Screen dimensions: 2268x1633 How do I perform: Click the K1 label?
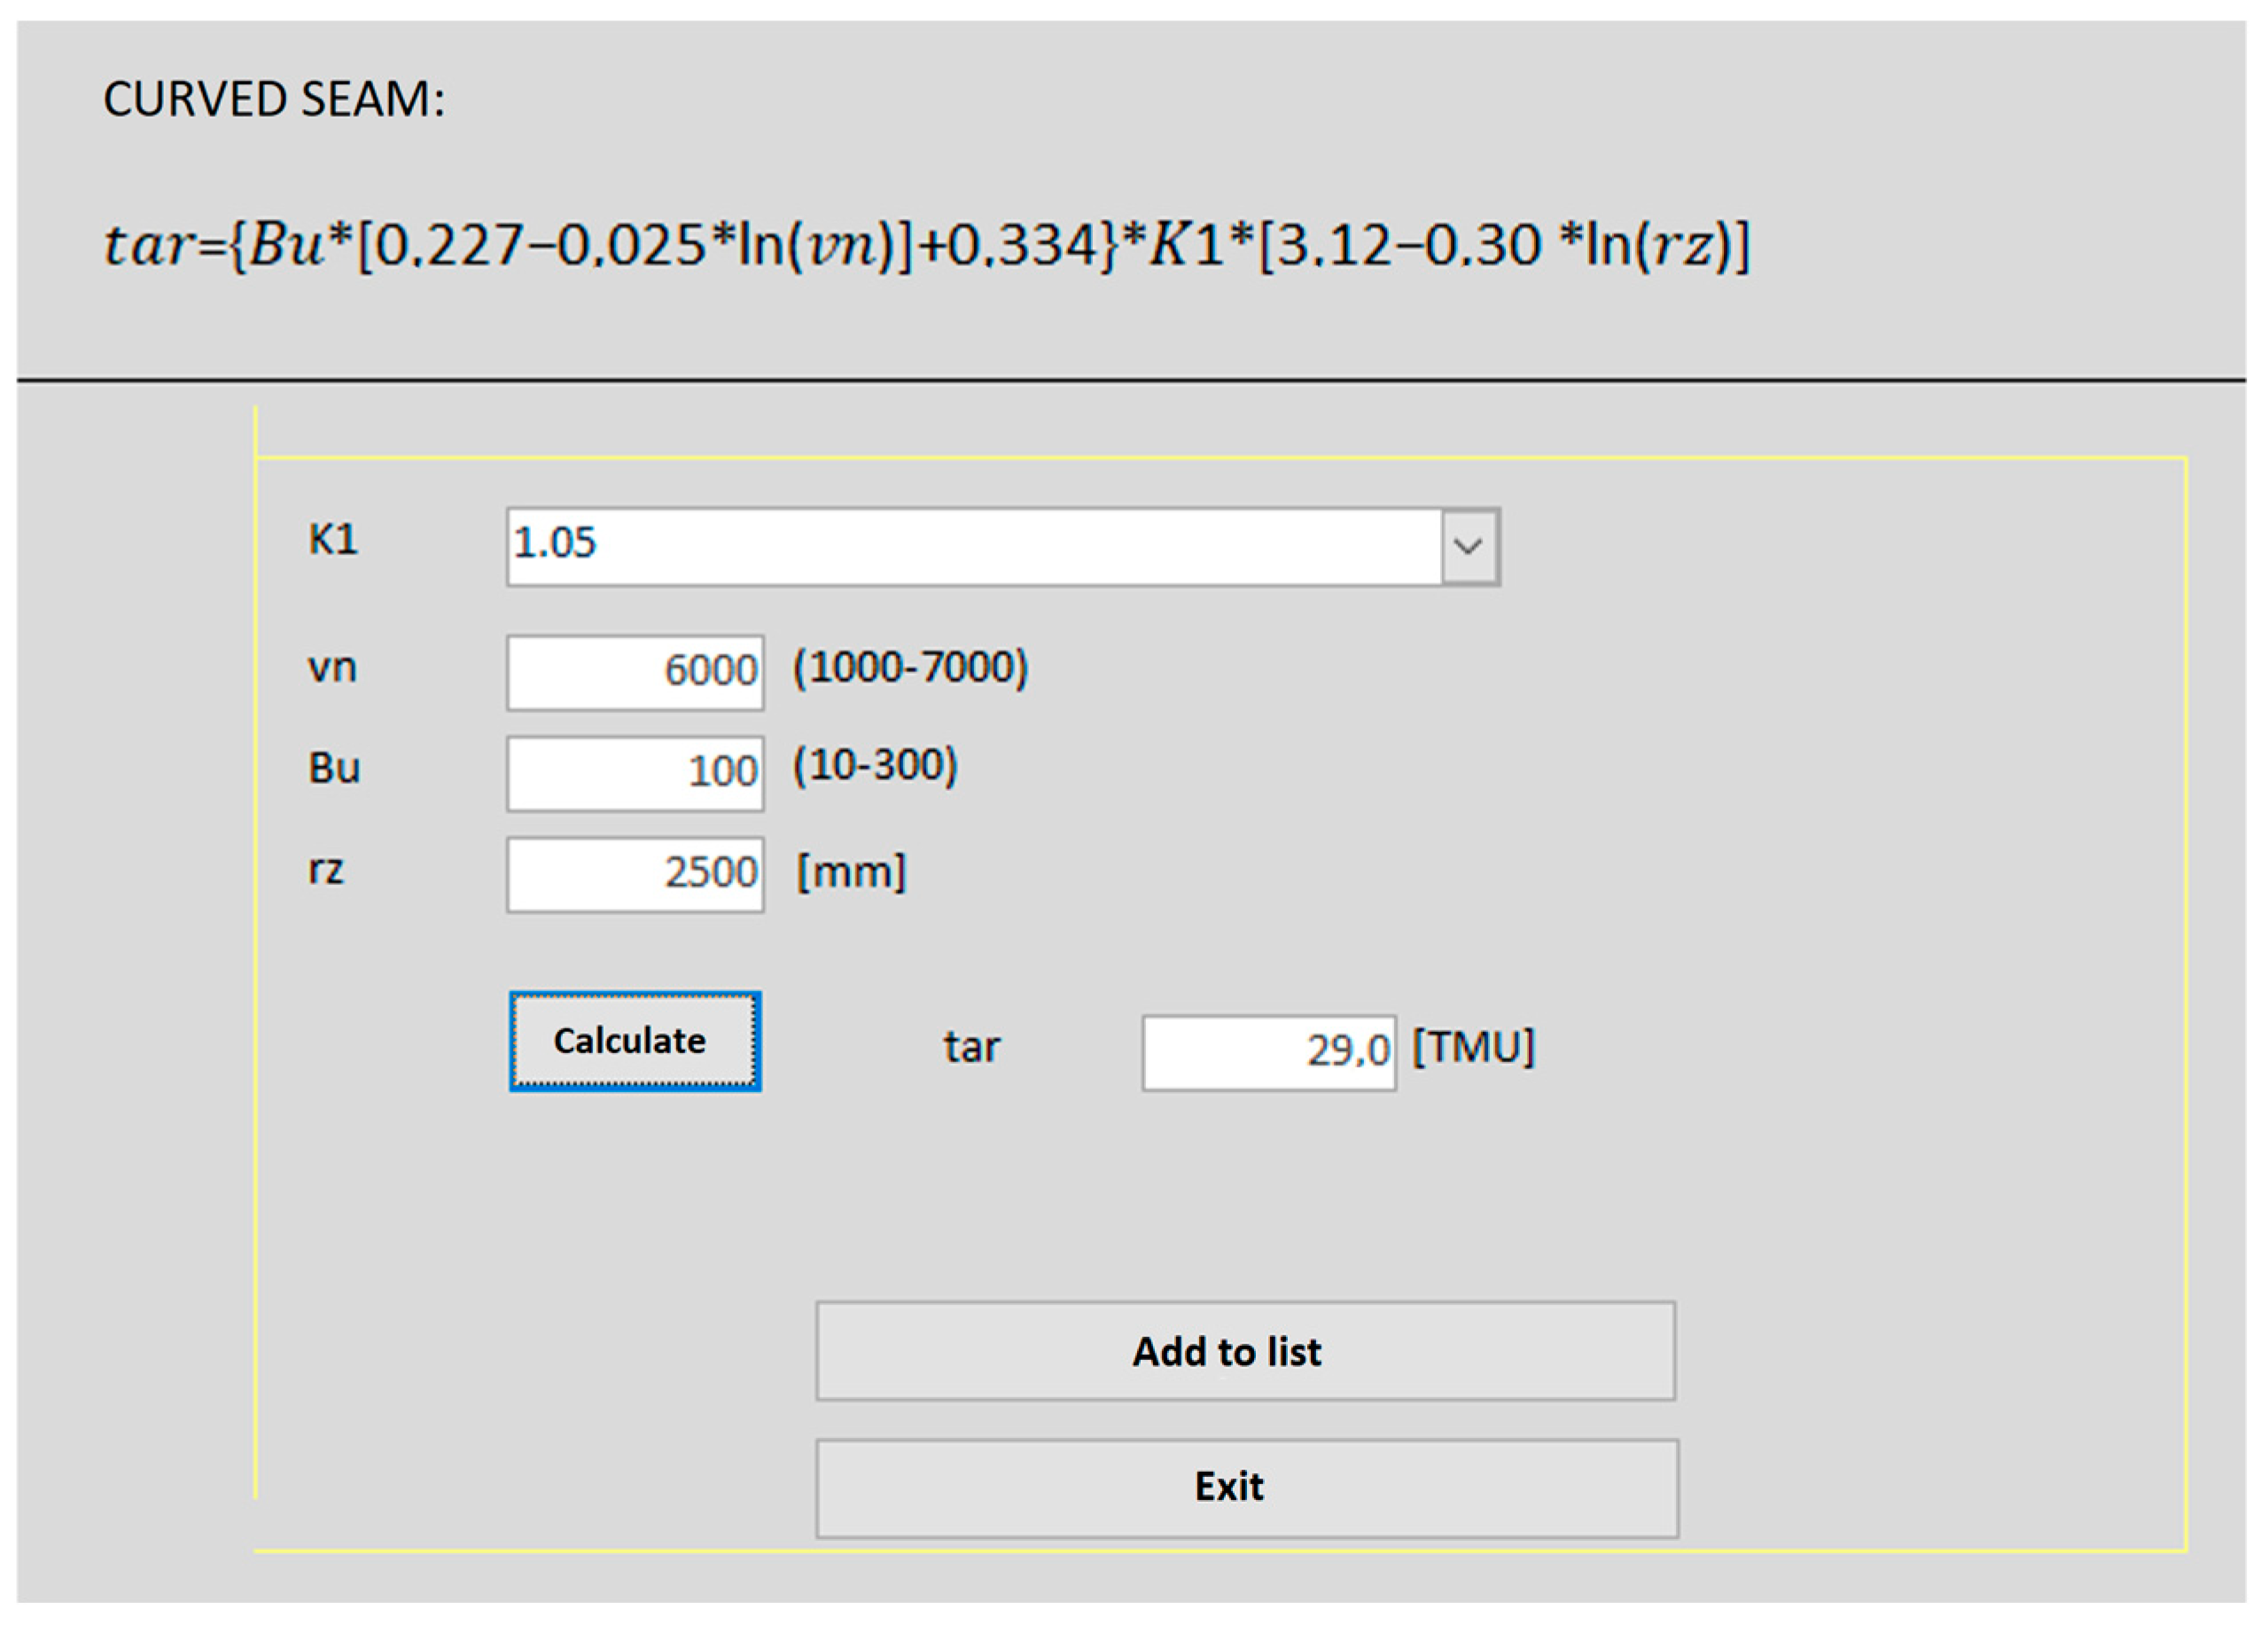333,541
